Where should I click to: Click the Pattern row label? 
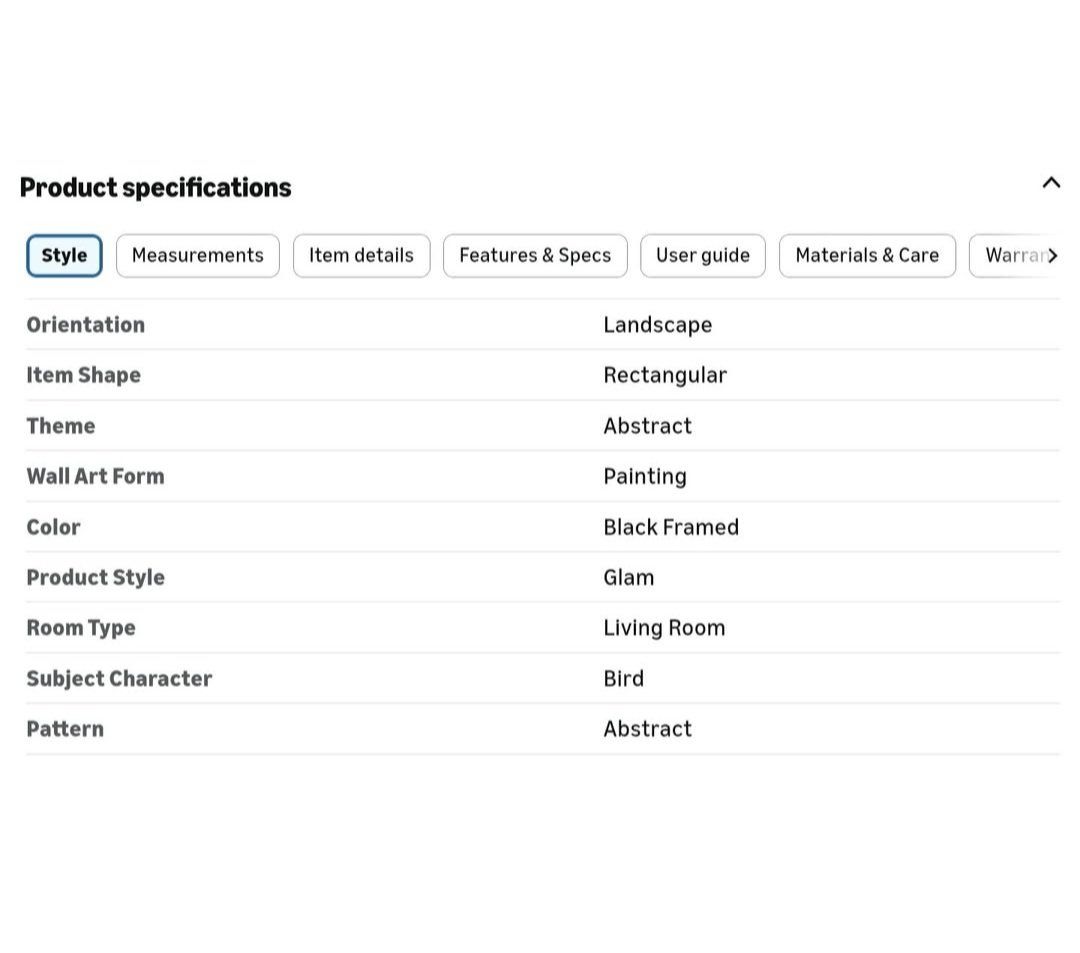[x=65, y=729]
